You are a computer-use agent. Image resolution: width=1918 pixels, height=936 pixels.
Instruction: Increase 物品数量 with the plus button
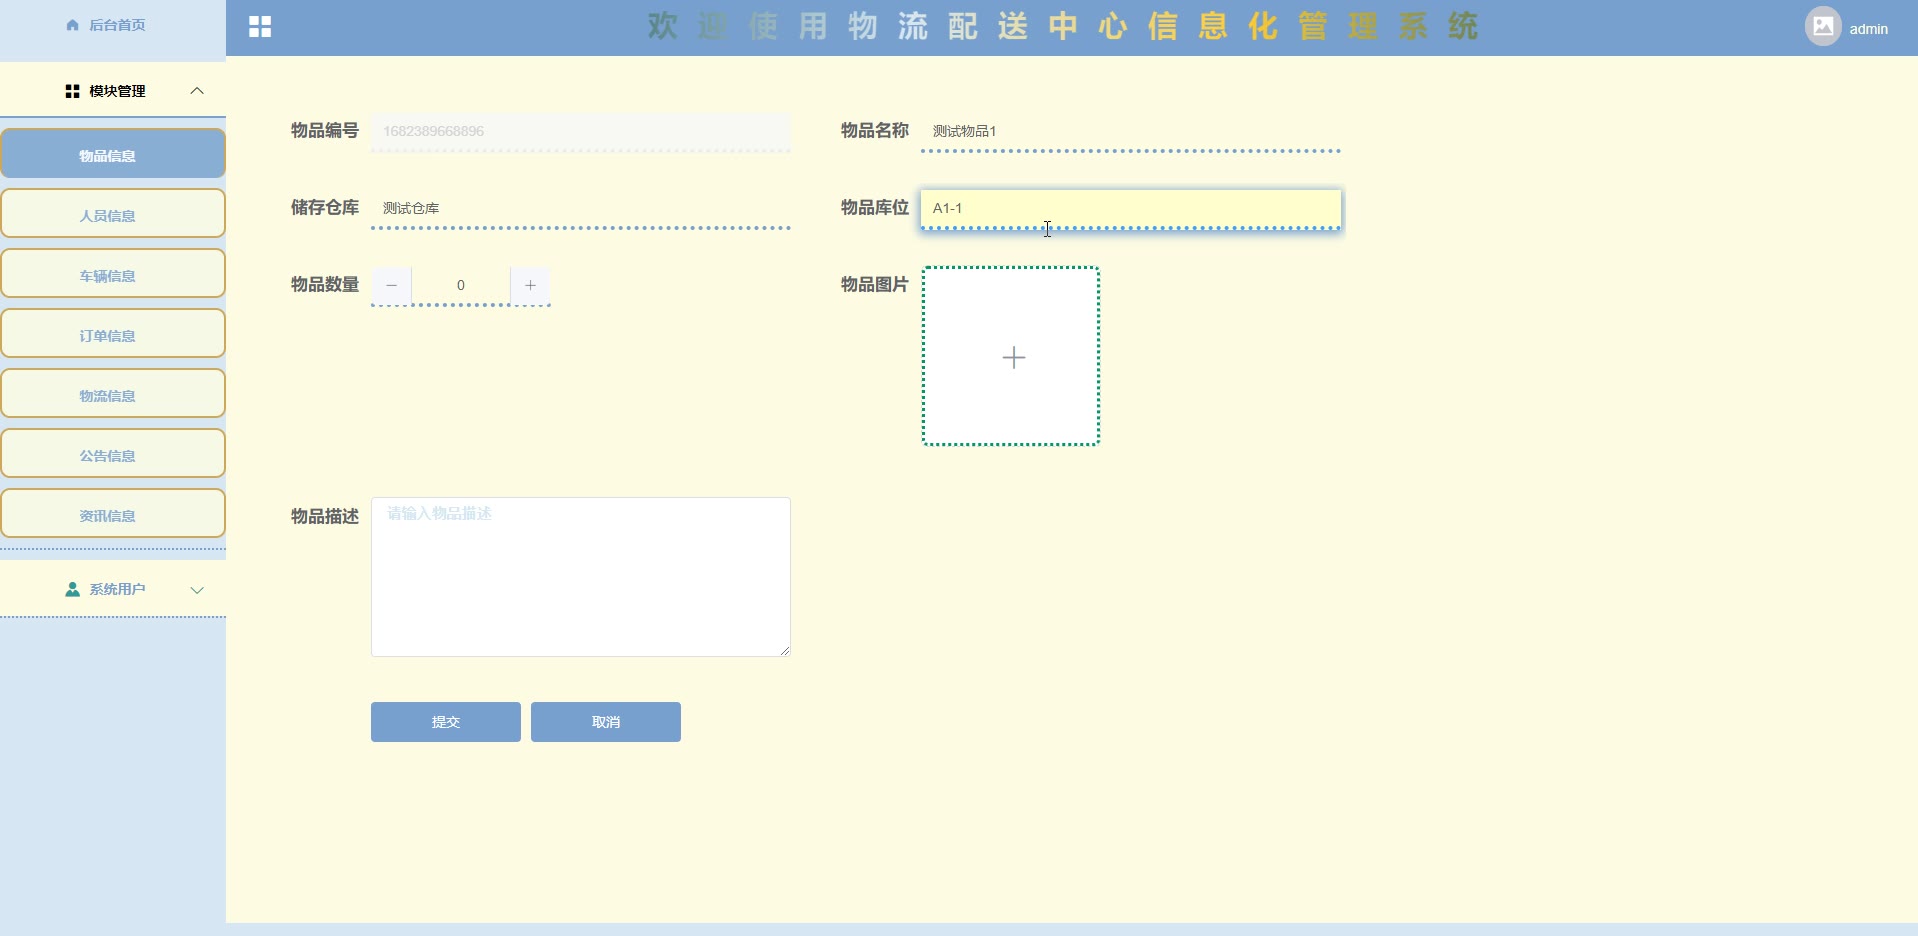[530, 285]
